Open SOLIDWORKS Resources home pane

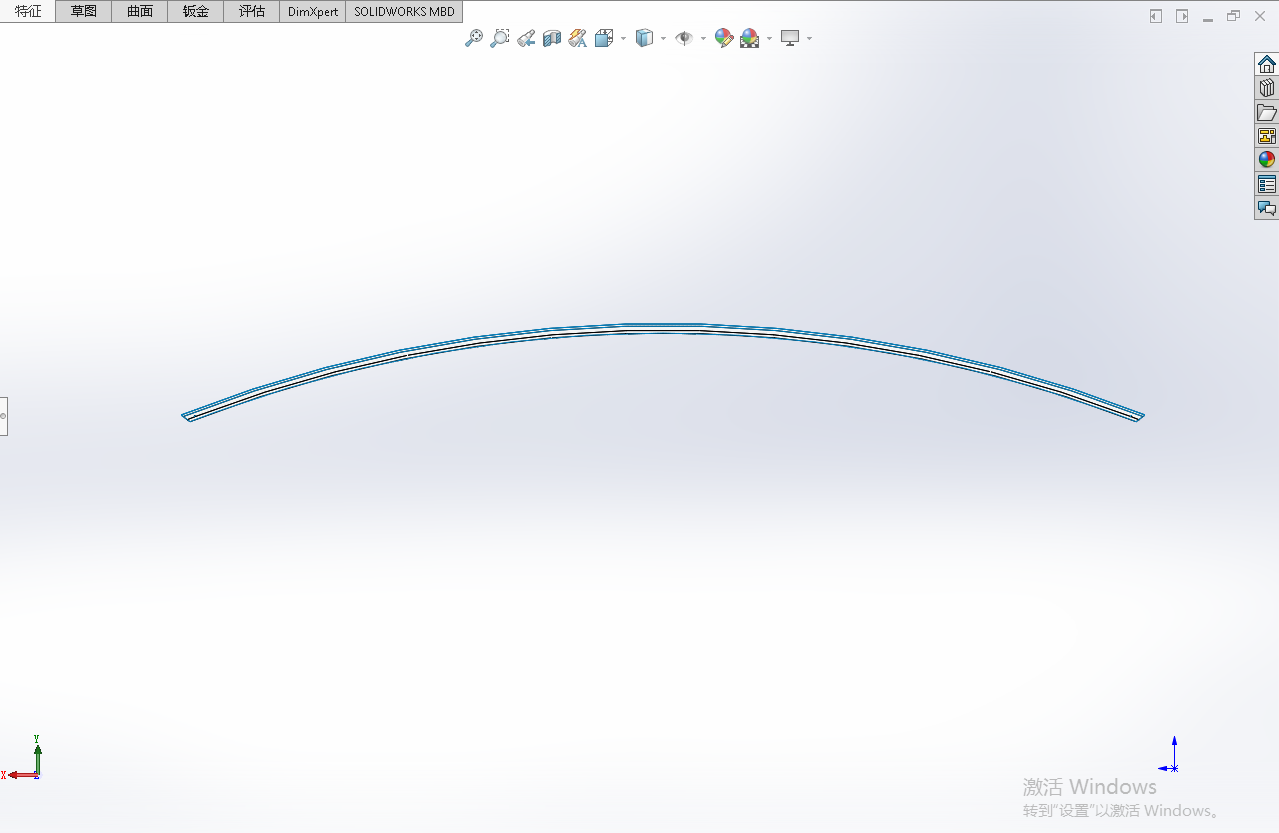(1266, 64)
